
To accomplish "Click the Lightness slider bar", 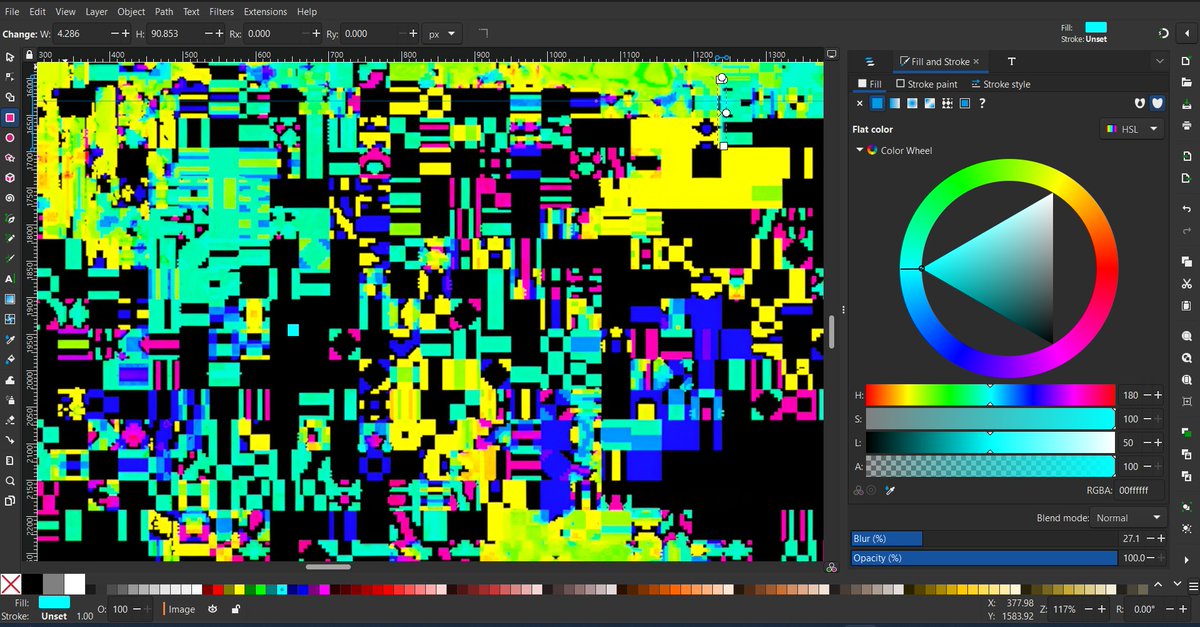I will click(x=990, y=442).
